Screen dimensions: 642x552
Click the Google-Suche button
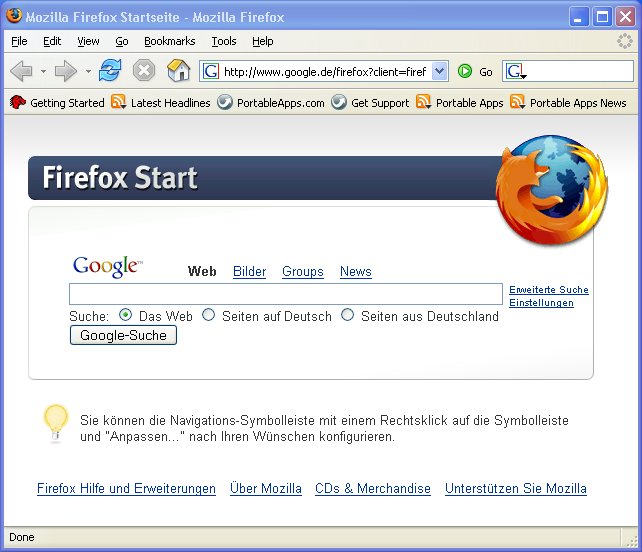click(123, 335)
